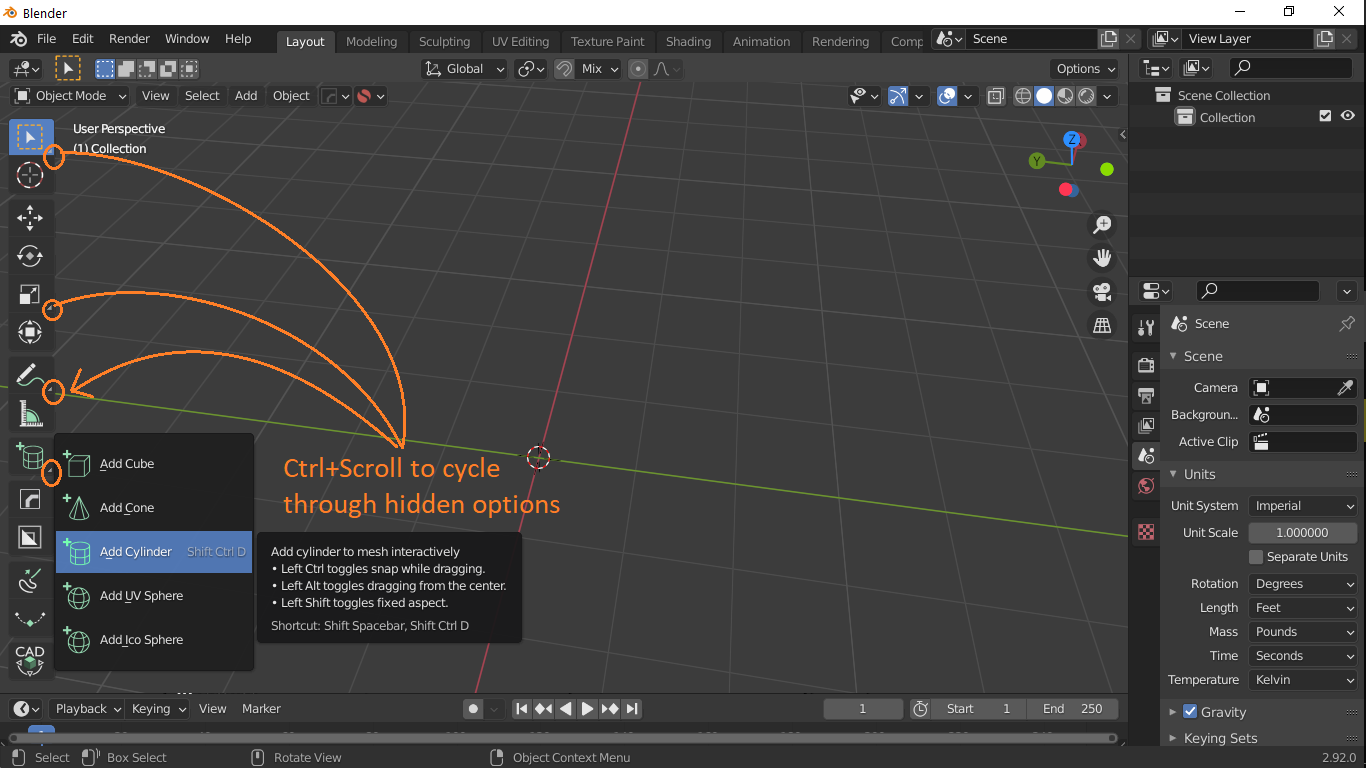
Task: Open the Mass Pounds dropdown
Action: click(1303, 632)
